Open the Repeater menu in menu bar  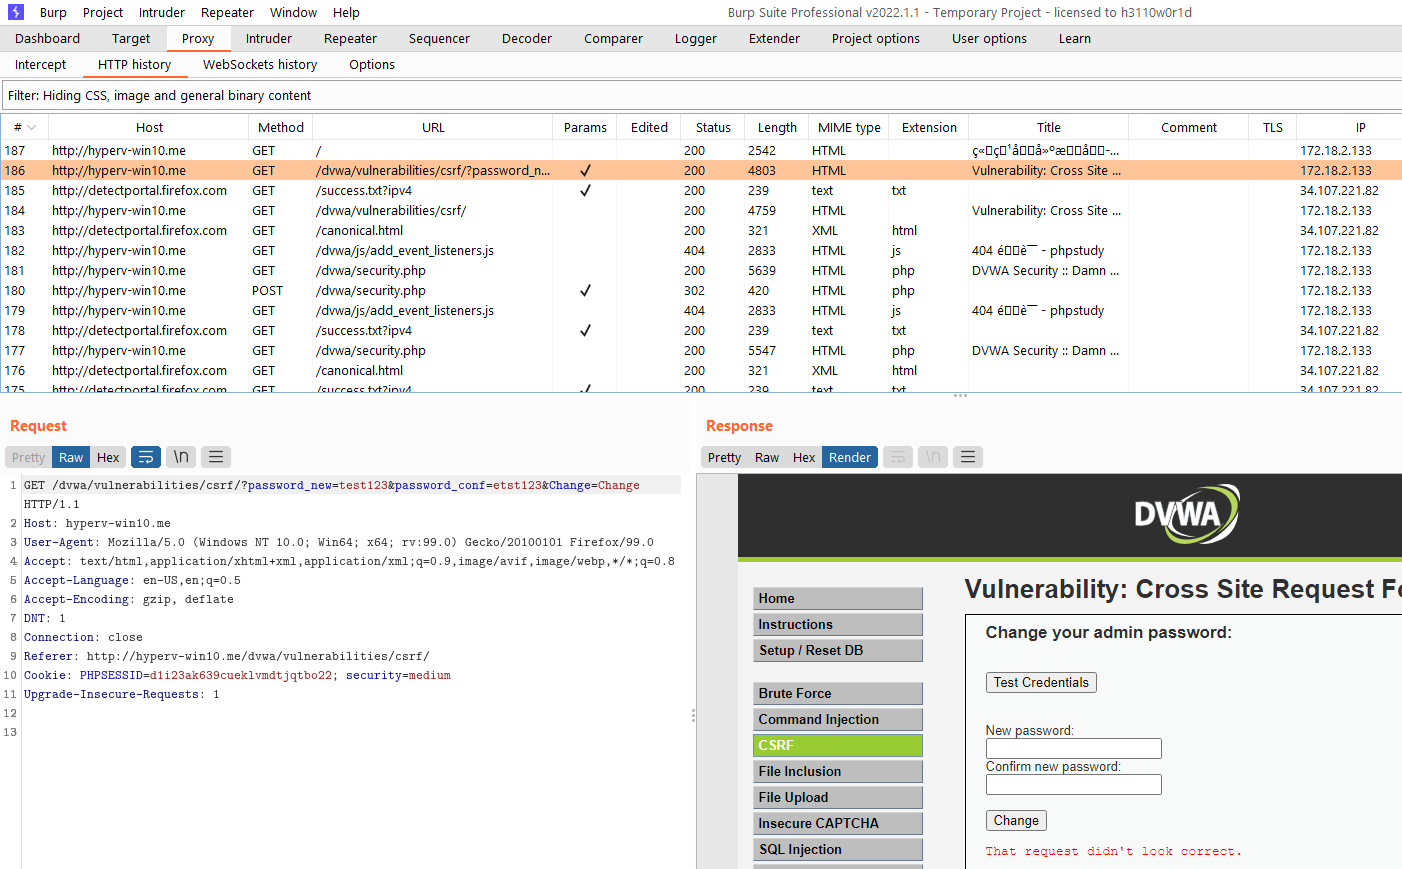[x=227, y=12]
